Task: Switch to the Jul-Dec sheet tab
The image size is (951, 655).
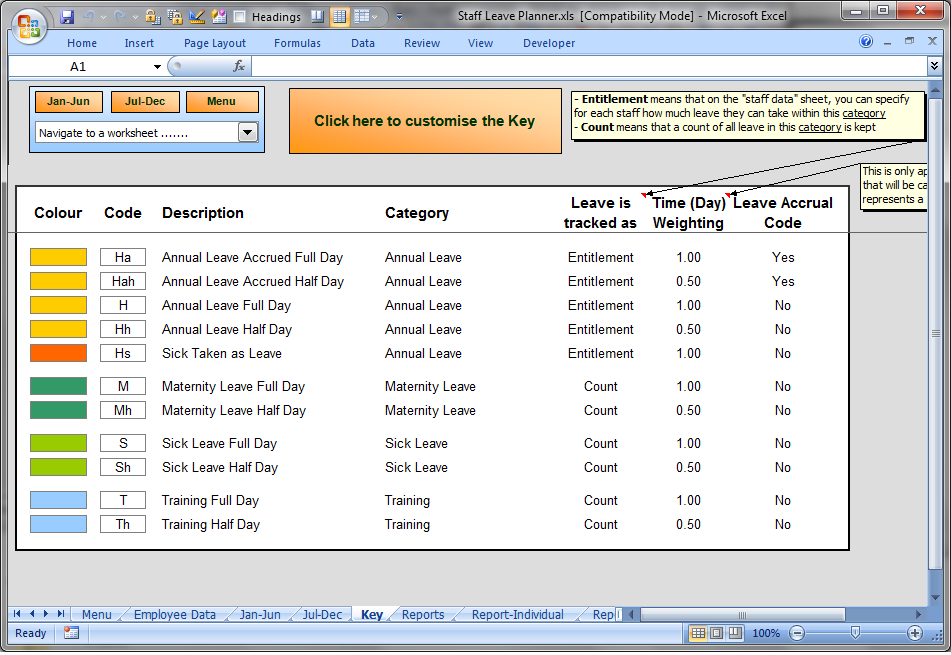Action: pyautogui.click(x=322, y=614)
